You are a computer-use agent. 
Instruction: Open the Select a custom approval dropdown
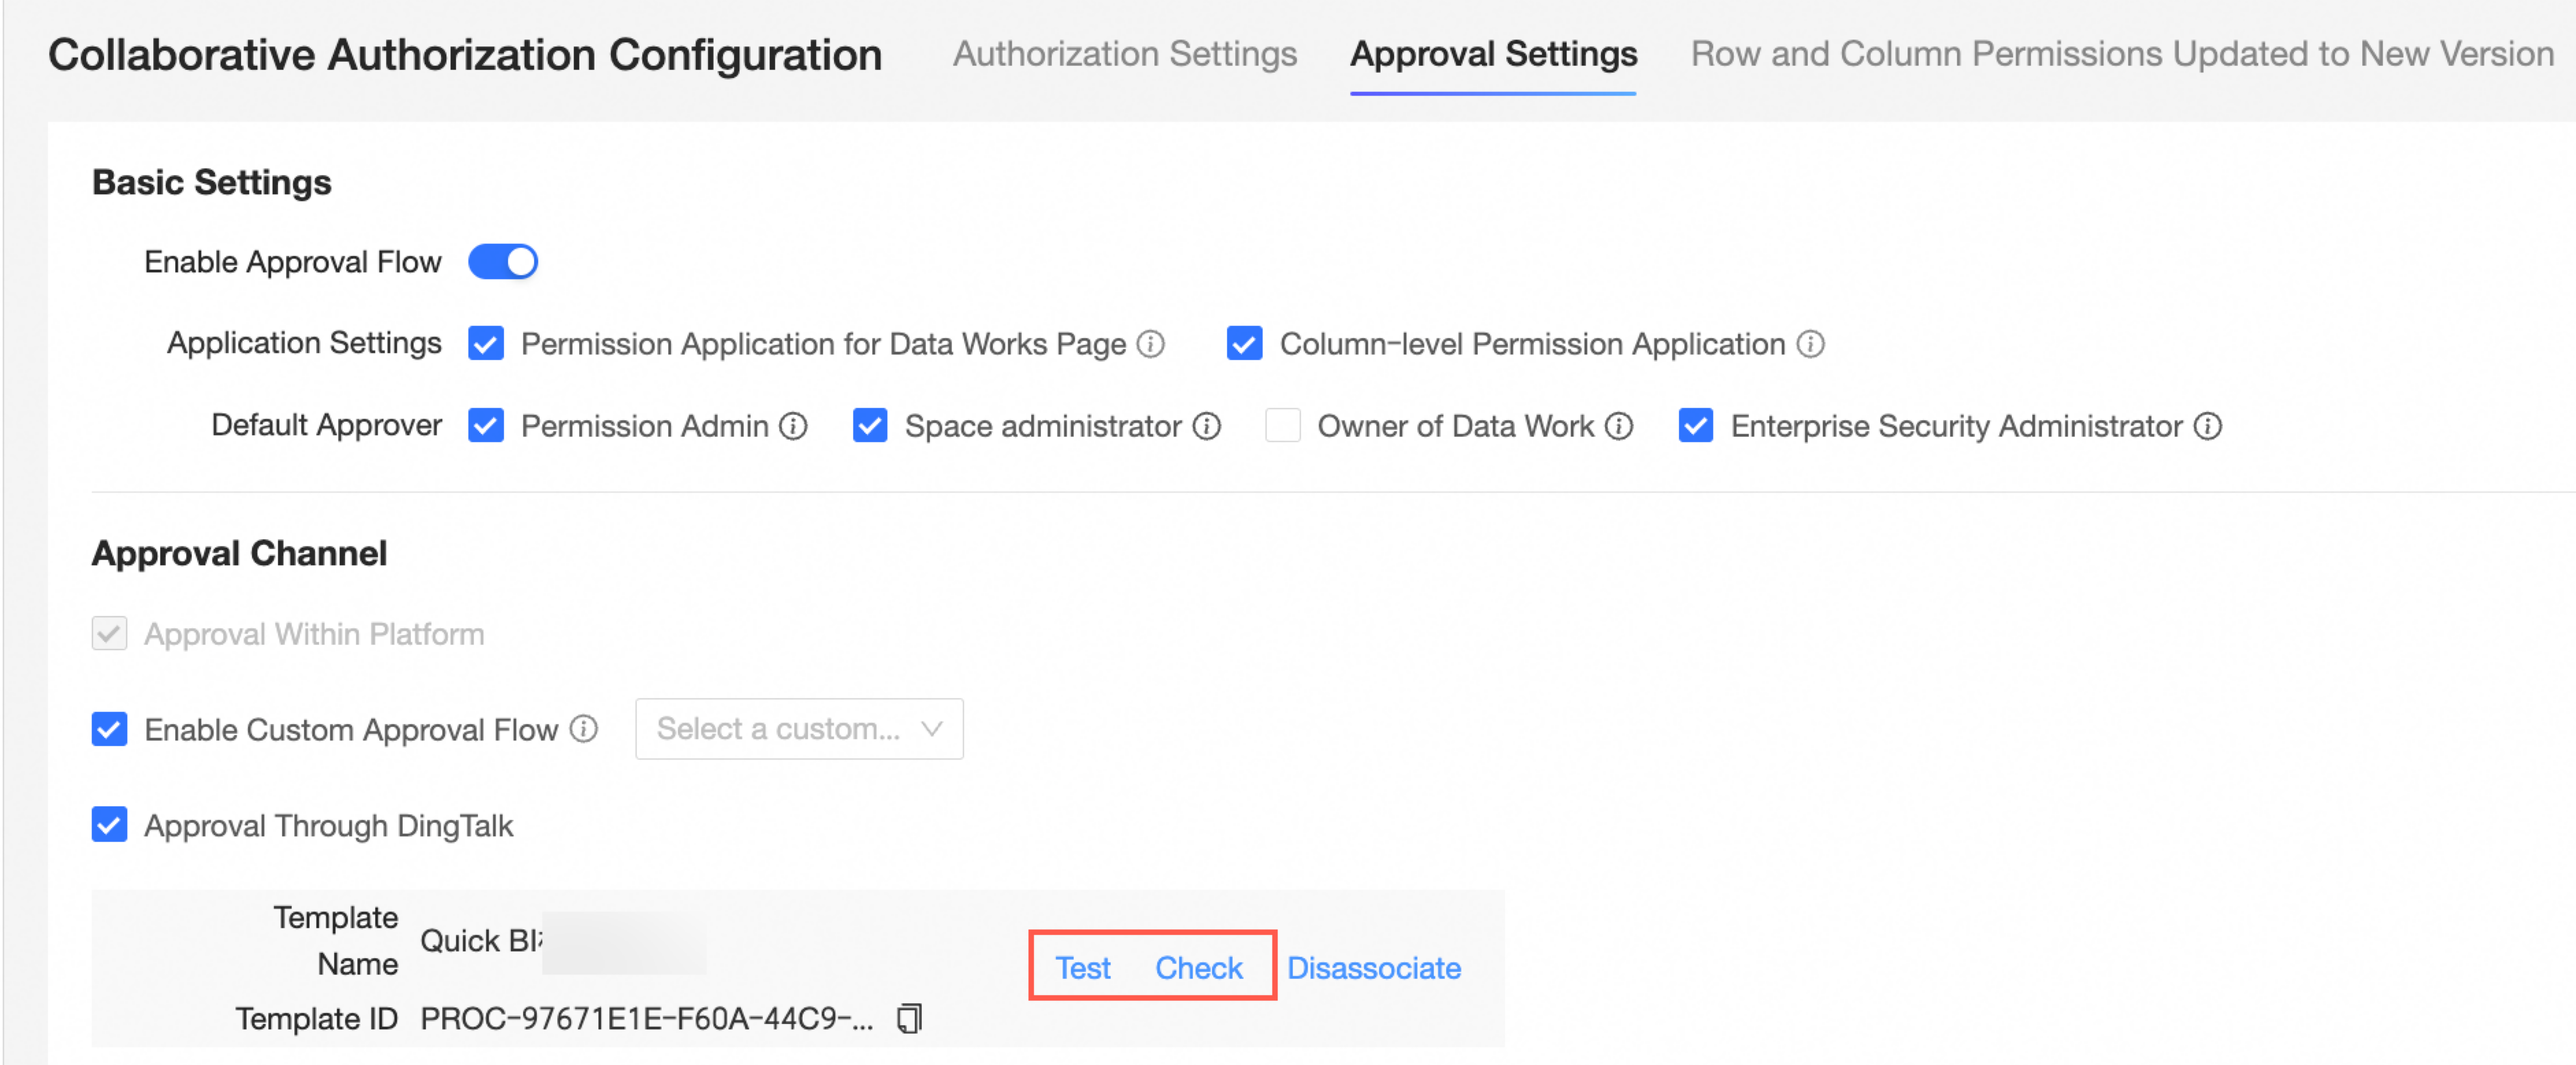tap(799, 729)
